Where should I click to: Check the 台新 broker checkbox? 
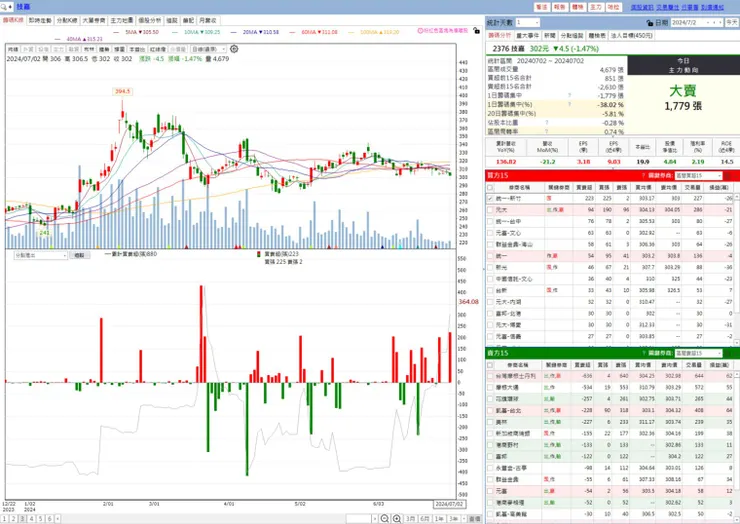click(490, 290)
